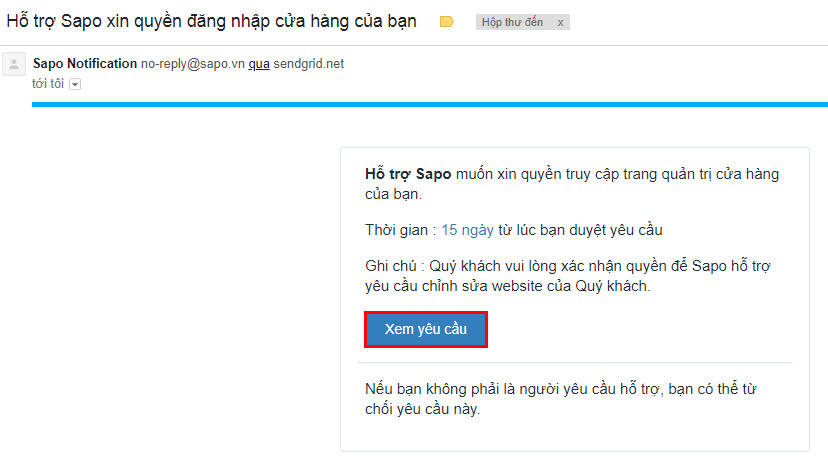Click the sender profile avatar icon
The width and height of the screenshot is (828, 464).
tap(14, 64)
